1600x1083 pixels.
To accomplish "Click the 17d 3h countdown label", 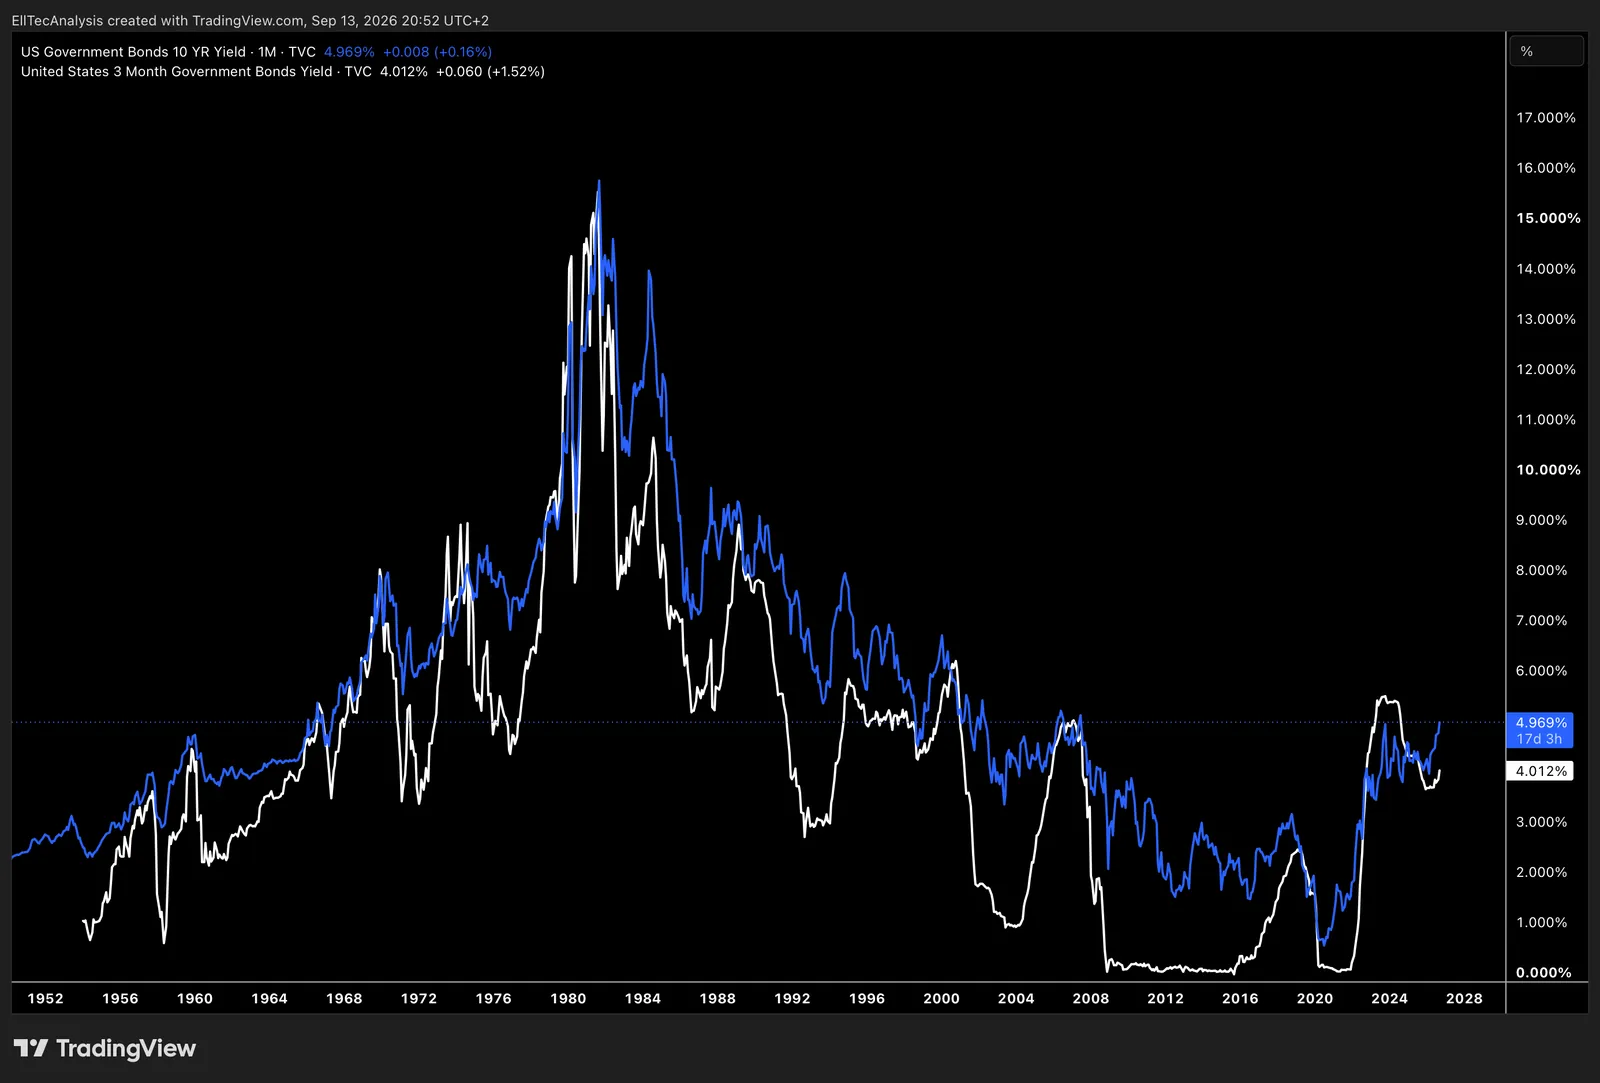I will (x=1539, y=739).
